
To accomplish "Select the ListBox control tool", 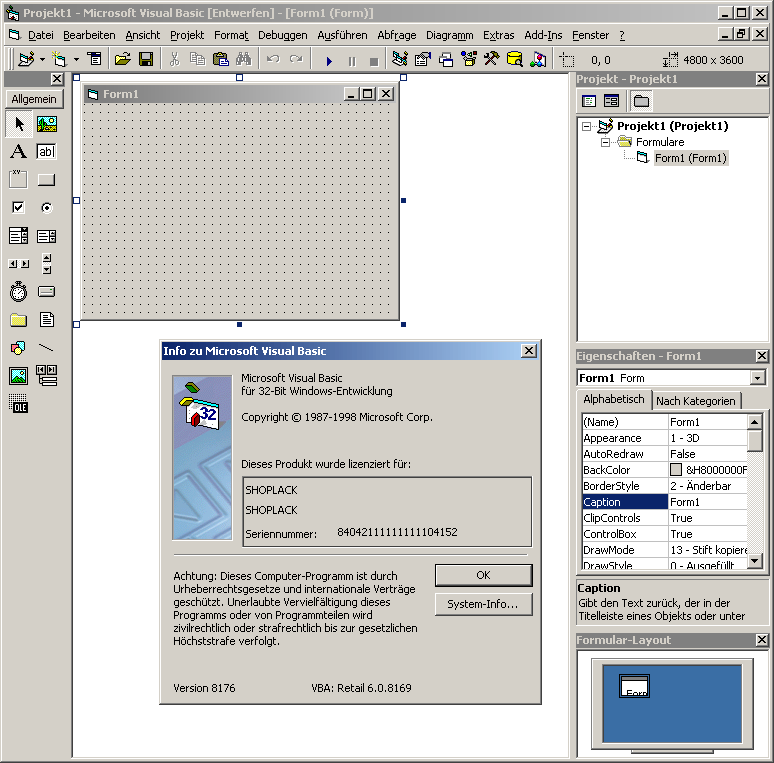I will (46, 235).
